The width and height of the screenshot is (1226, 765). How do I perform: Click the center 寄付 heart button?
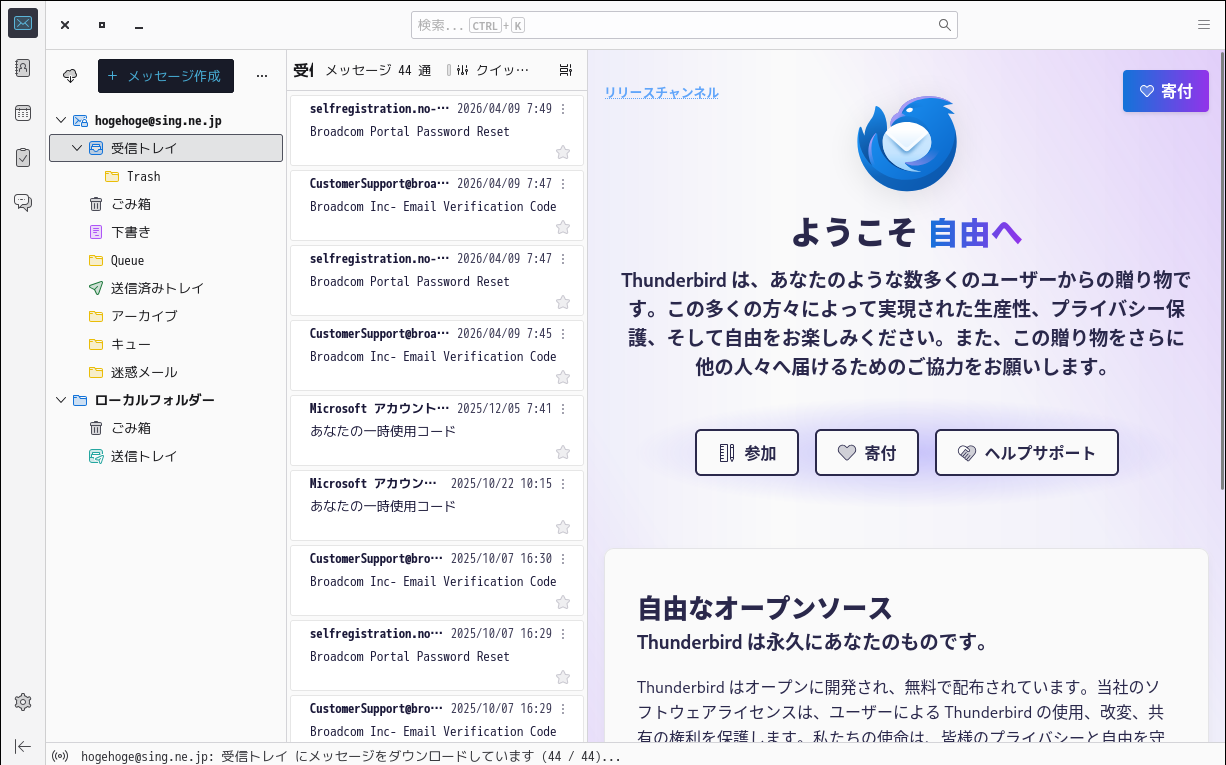867,453
